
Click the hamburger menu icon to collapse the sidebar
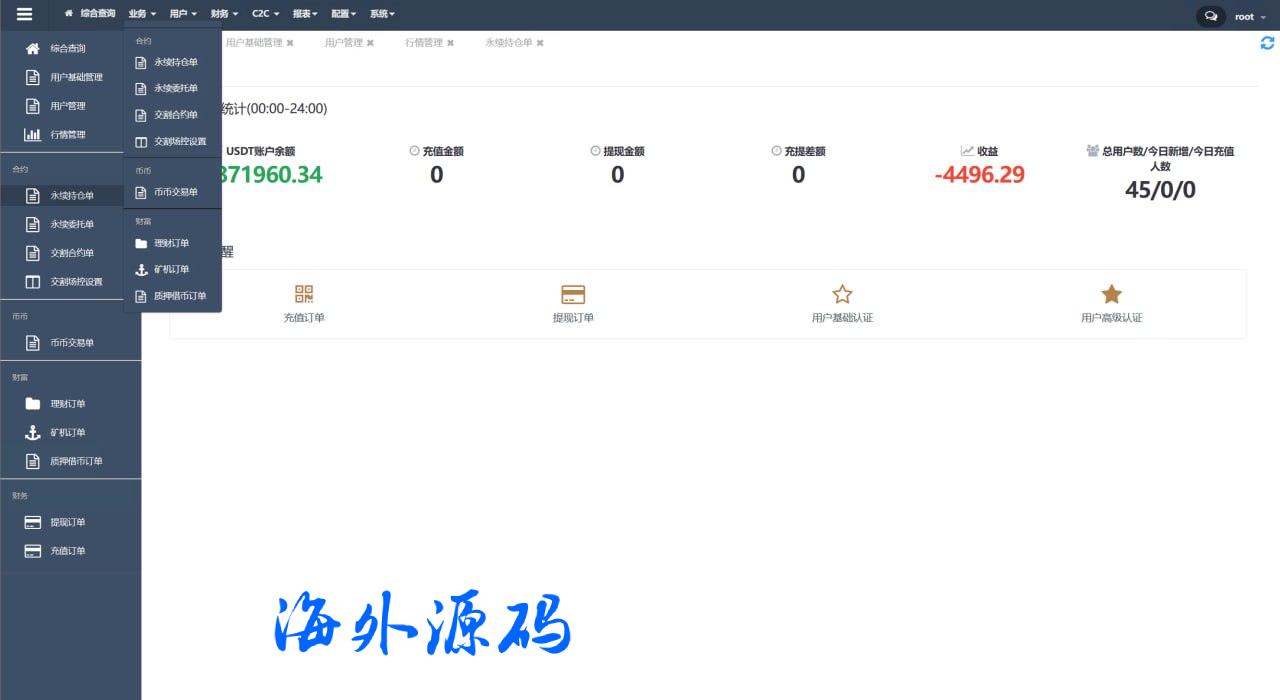[24, 14]
